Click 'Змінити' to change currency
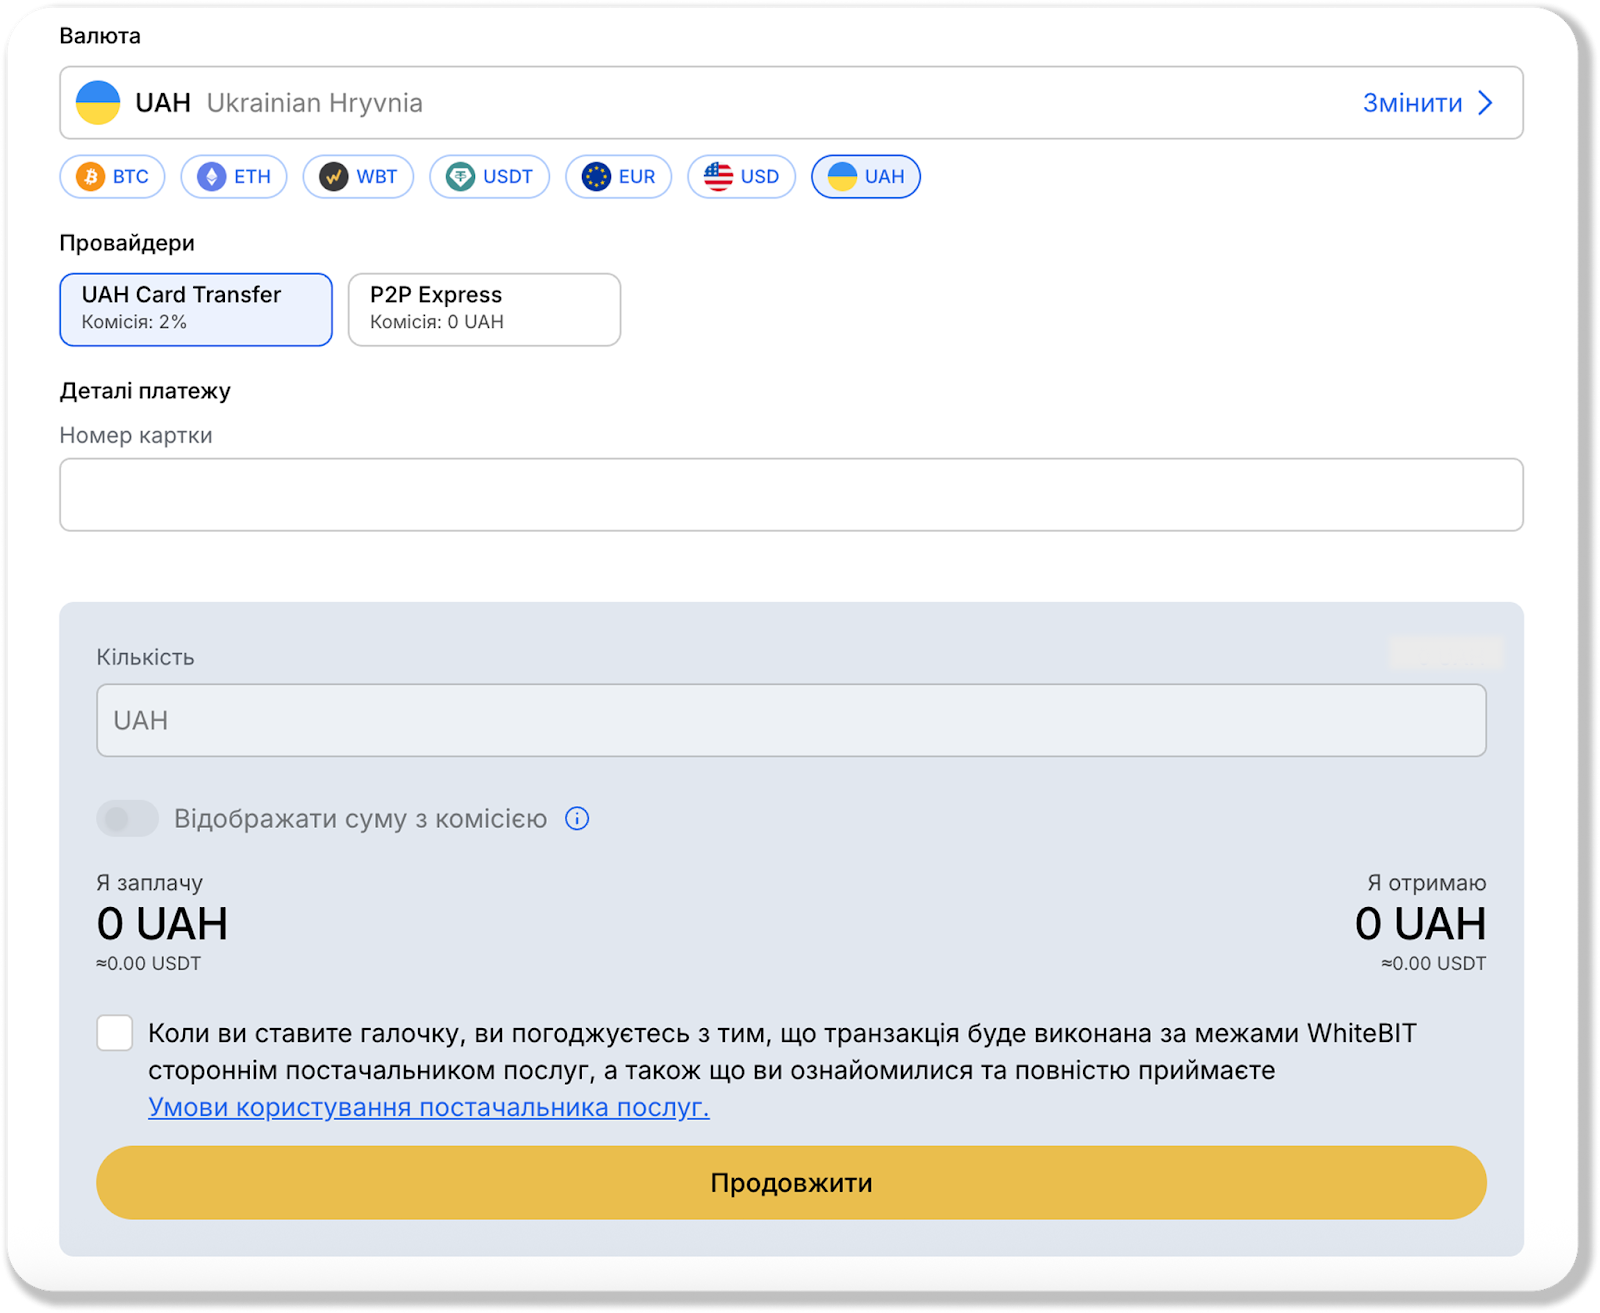The height and width of the screenshot is (1313, 1600). pyautogui.click(x=1412, y=103)
